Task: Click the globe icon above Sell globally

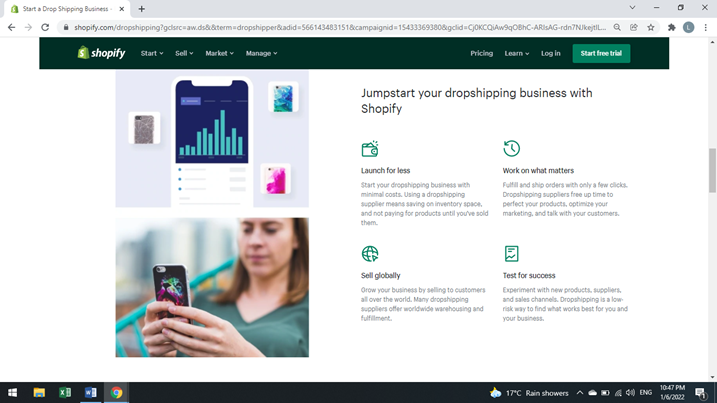Action: [x=370, y=253]
